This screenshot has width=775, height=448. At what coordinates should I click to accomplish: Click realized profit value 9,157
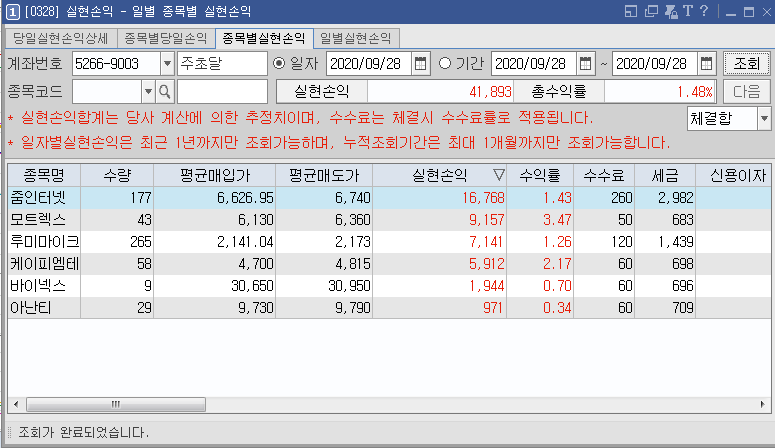click(487, 220)
